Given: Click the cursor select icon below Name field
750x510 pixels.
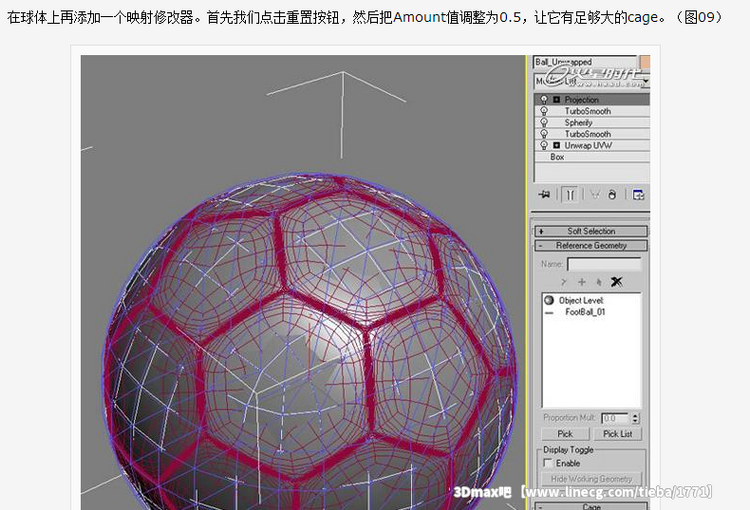Looking at the screenshot, I should pos(599,282).
